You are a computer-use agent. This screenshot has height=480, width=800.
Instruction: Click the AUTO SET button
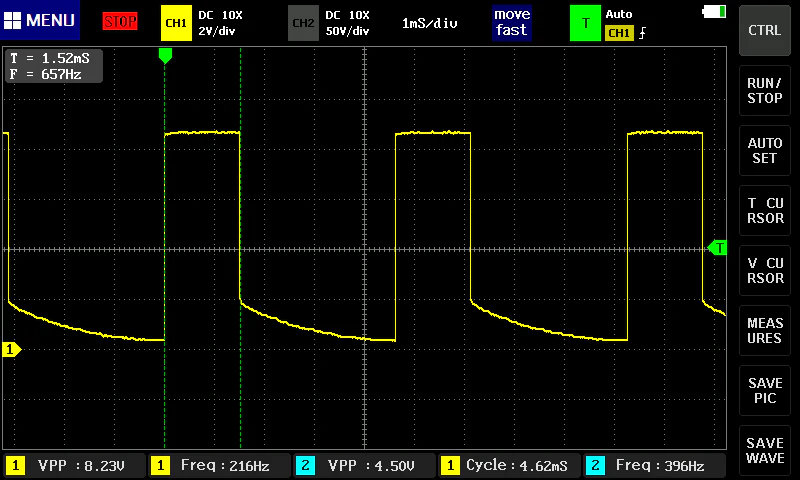[x=764, y=151]
